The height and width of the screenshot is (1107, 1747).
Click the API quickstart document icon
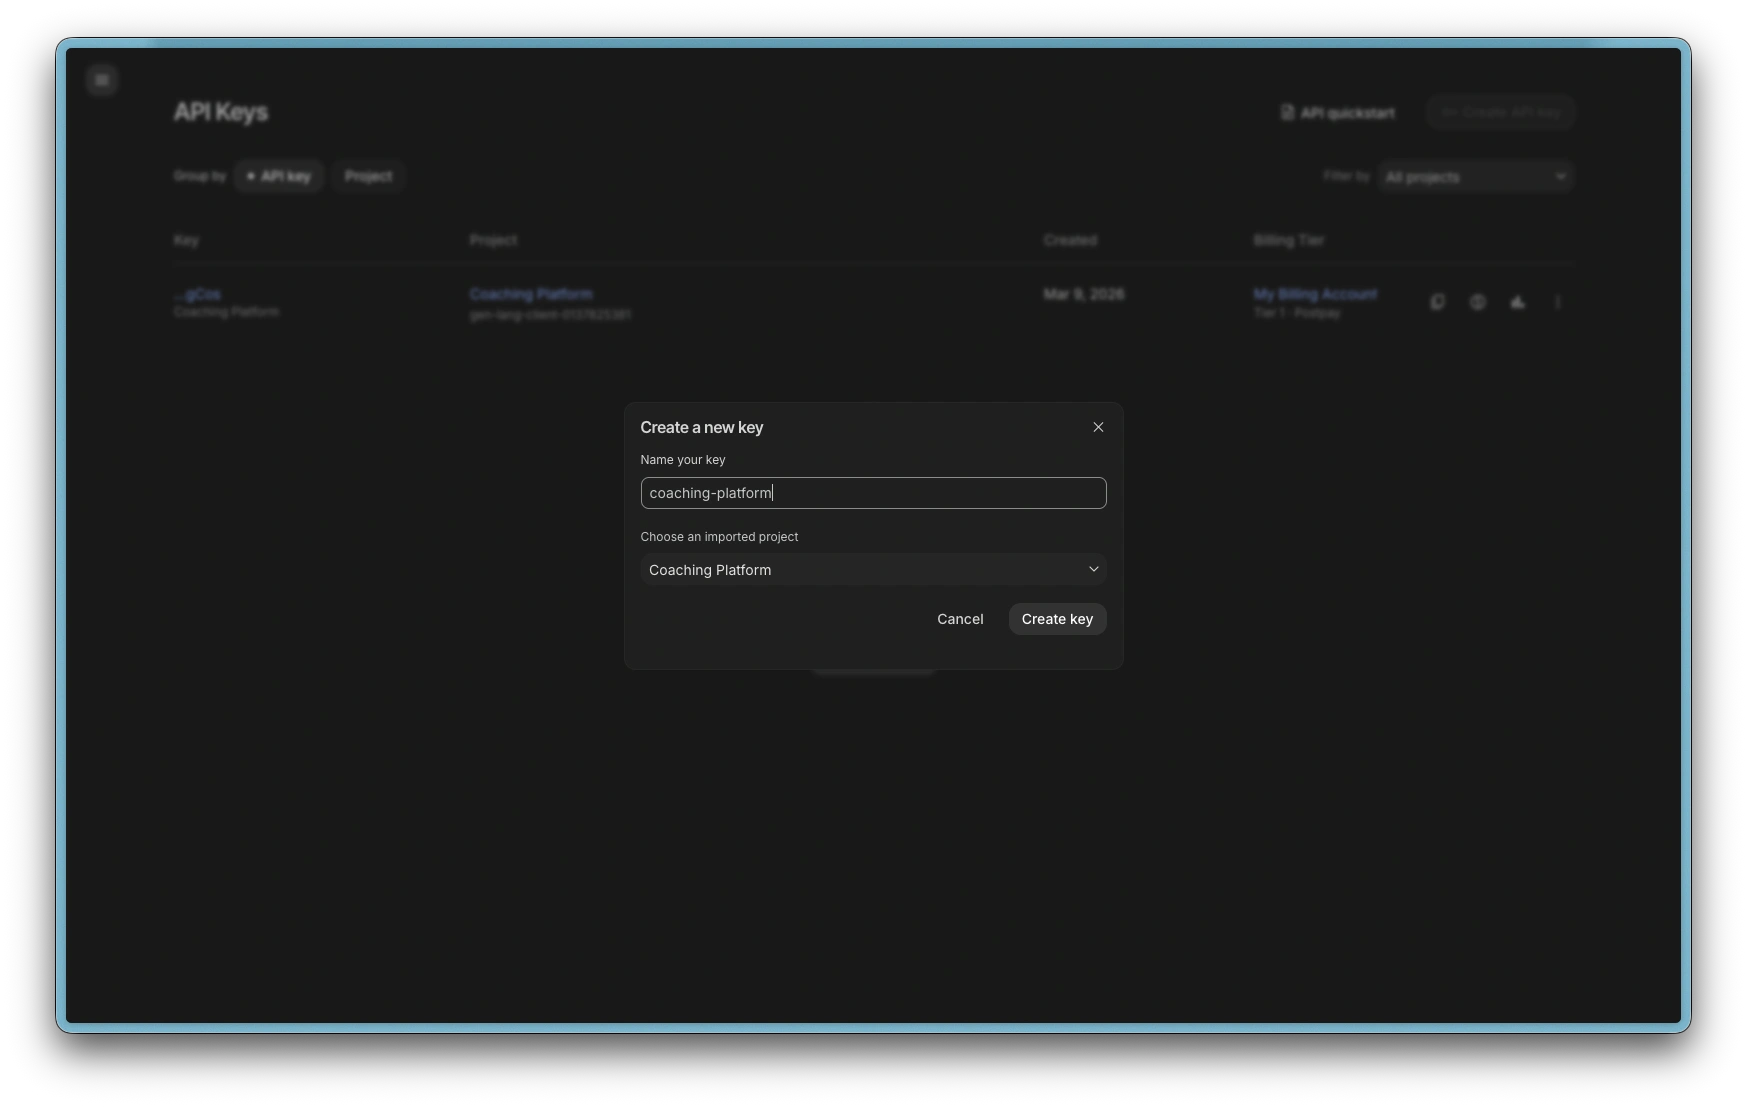click(x=1287, y=113)
